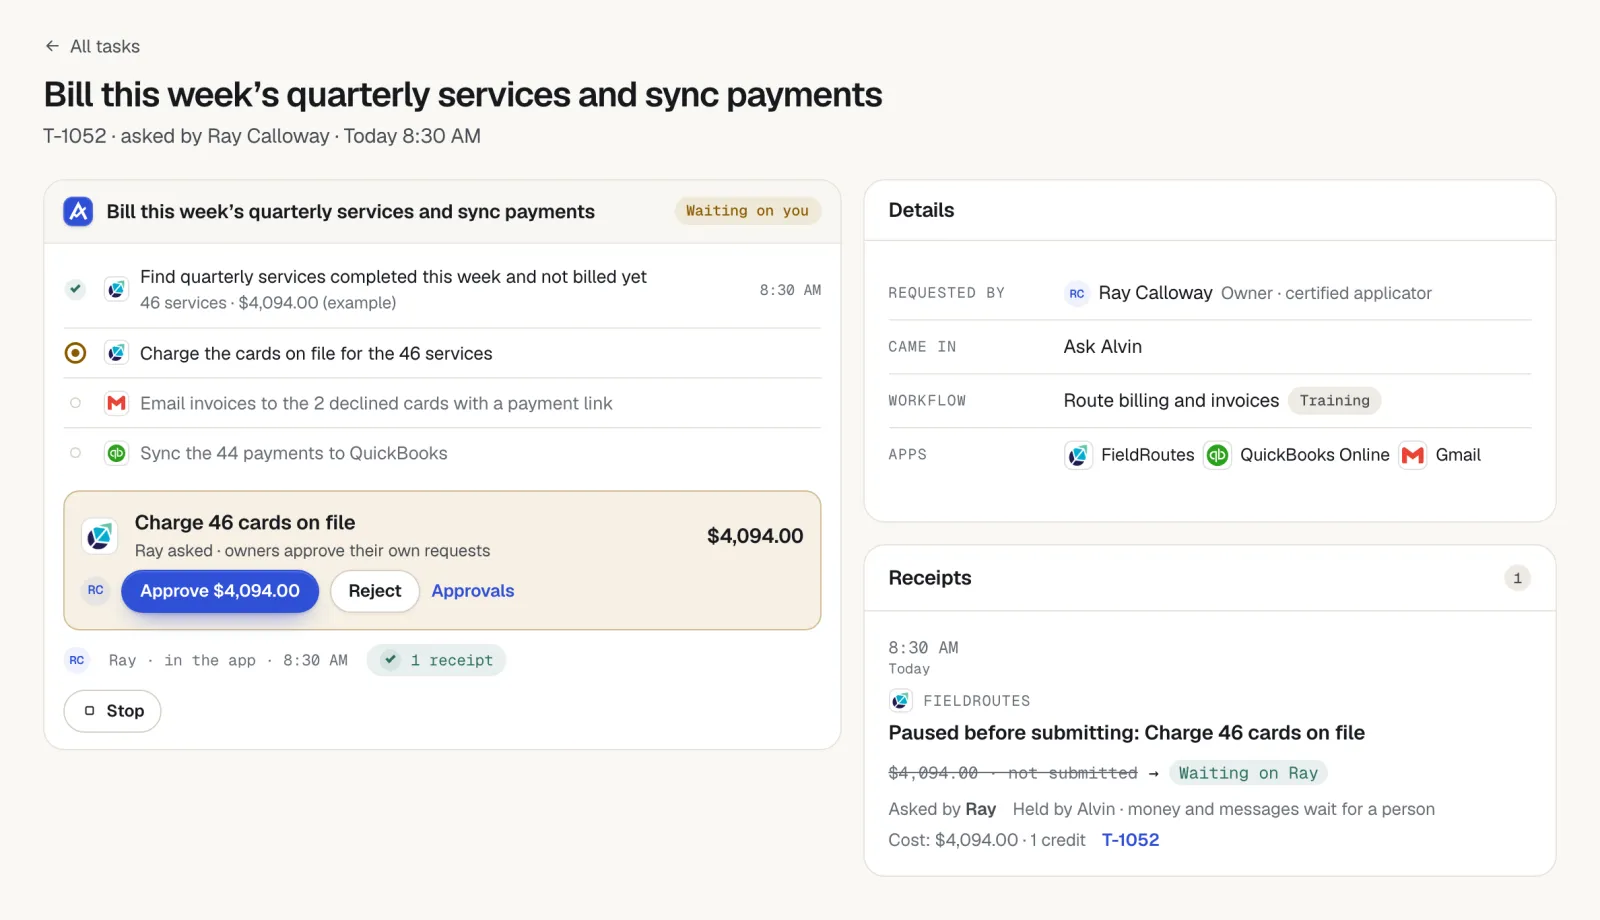The image size is (1600, 920).
Task: Click FieldRoutes icon in Charge 46 cards approval box
Action: (x=99, y=536)
